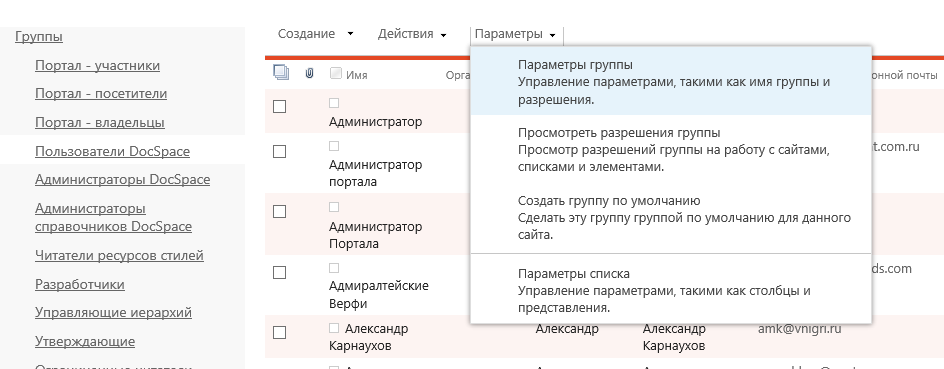944x369 pixels.
Task: Check the row box for Адмиралтейские Верфи
Action: pos(279,273)
